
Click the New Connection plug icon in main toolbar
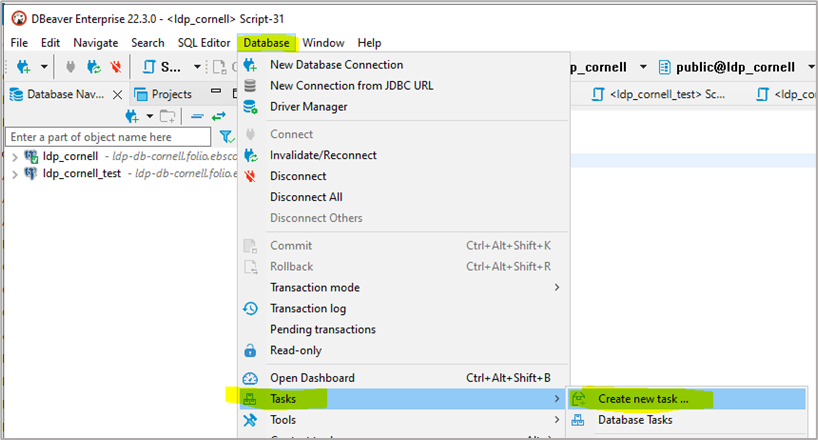[x=23, y=67]
